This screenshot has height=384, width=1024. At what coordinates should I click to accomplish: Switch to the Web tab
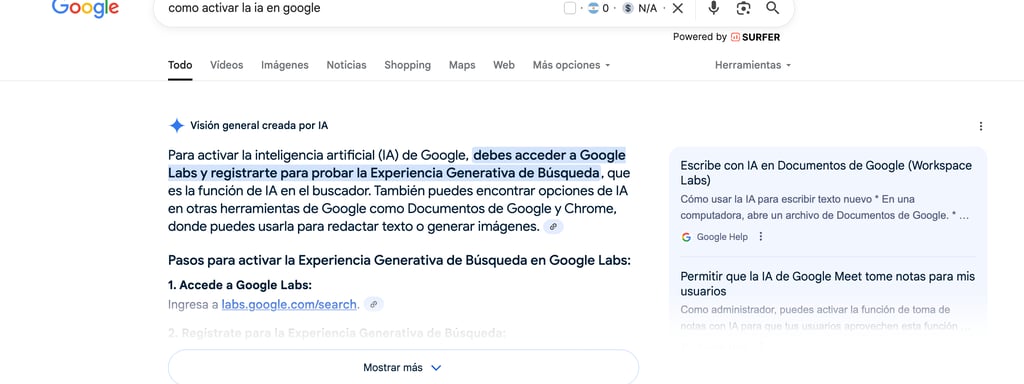[x=504, y=65]
